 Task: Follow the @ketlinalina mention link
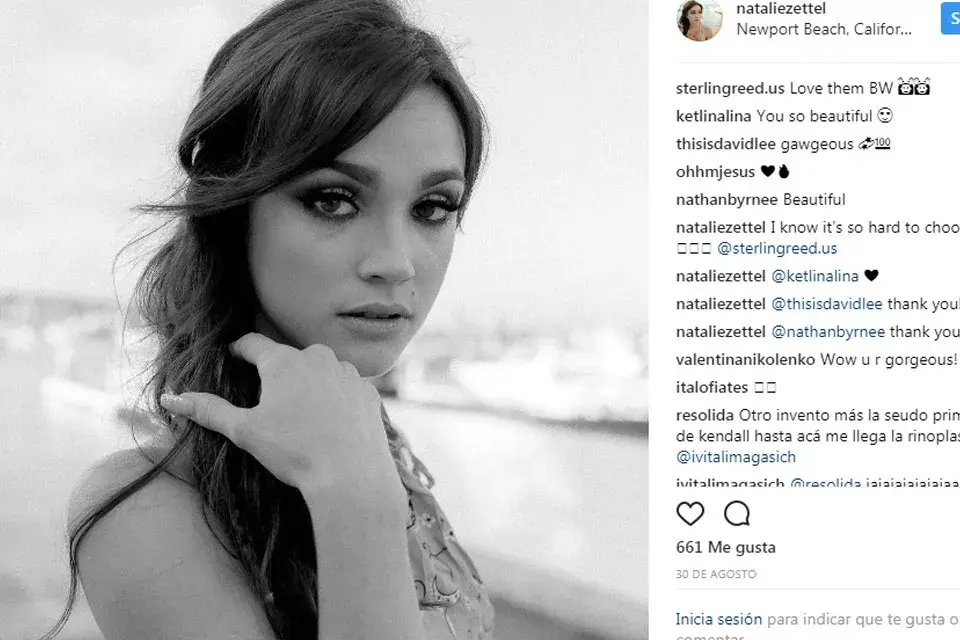[815, 276]
